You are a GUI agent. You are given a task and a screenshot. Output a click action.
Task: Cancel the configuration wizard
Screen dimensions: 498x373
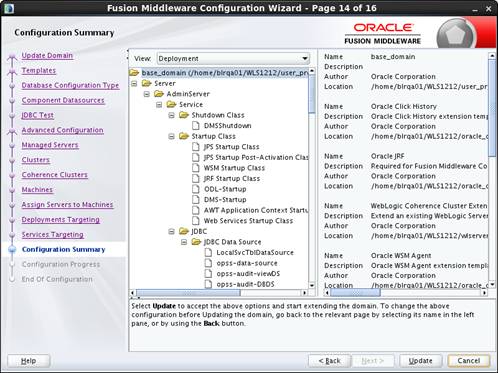[469, 361]
